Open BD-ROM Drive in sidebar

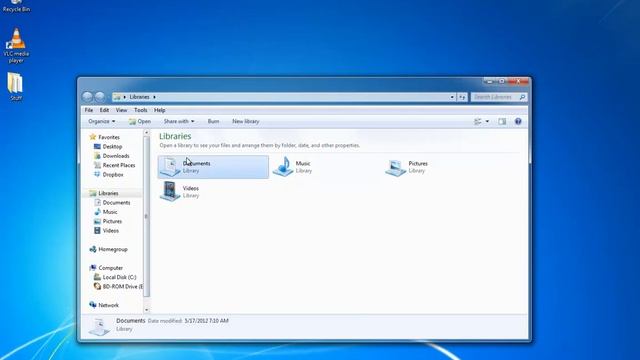pyautogui.click(x=118, y=287)
